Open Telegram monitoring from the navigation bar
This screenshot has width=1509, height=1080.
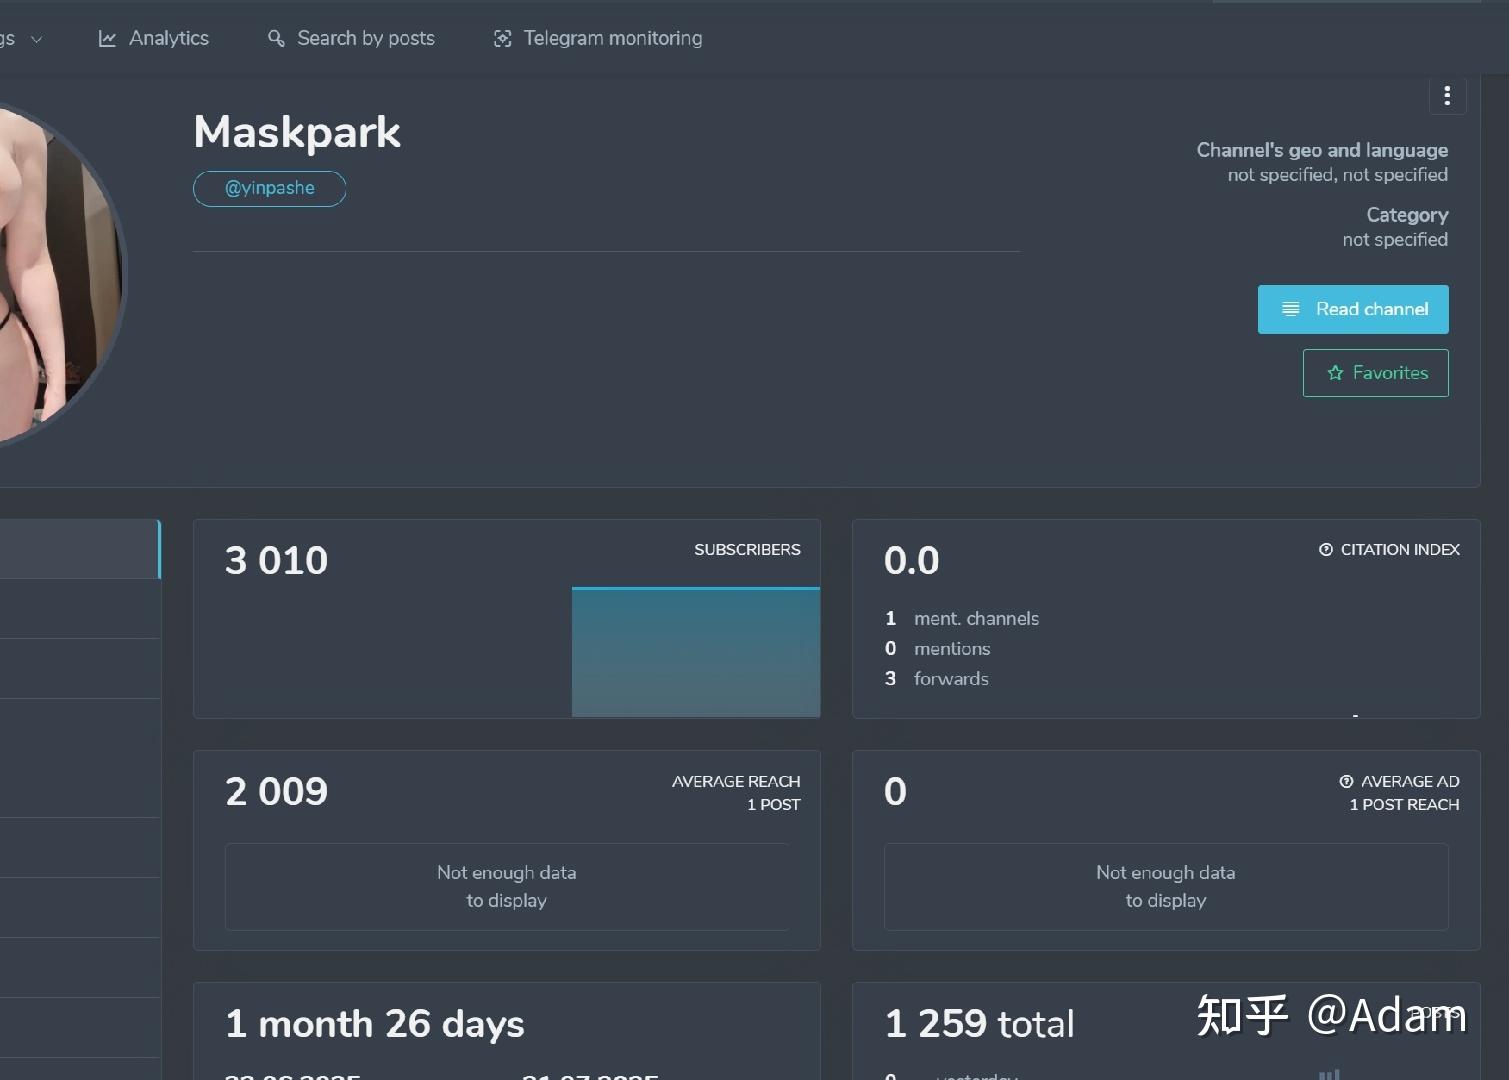pyautogui.click(x=596, y=38)
